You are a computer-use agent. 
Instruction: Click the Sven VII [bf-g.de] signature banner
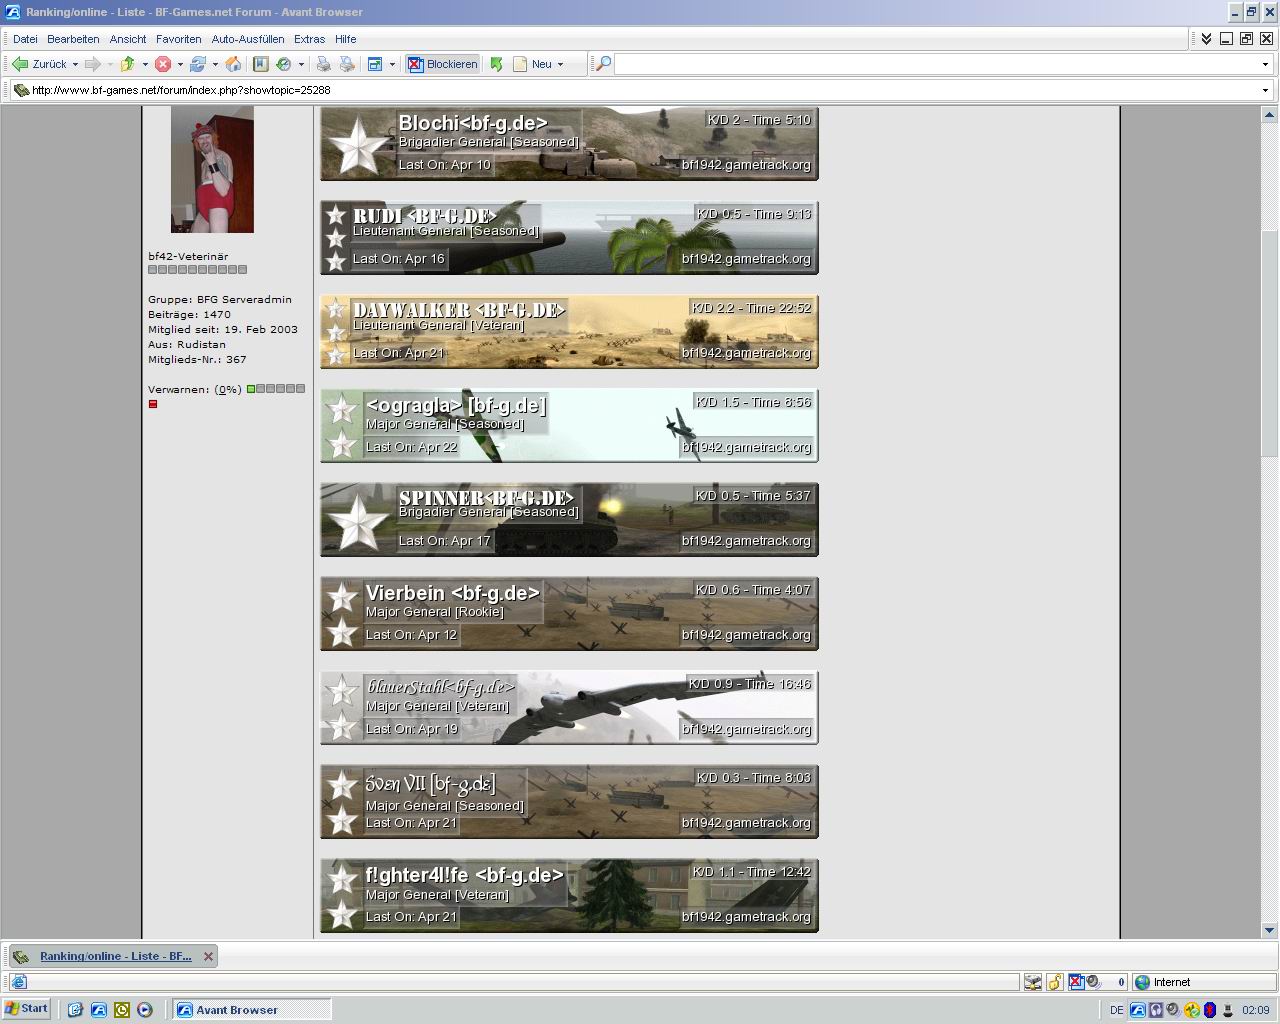click(569, 801)
